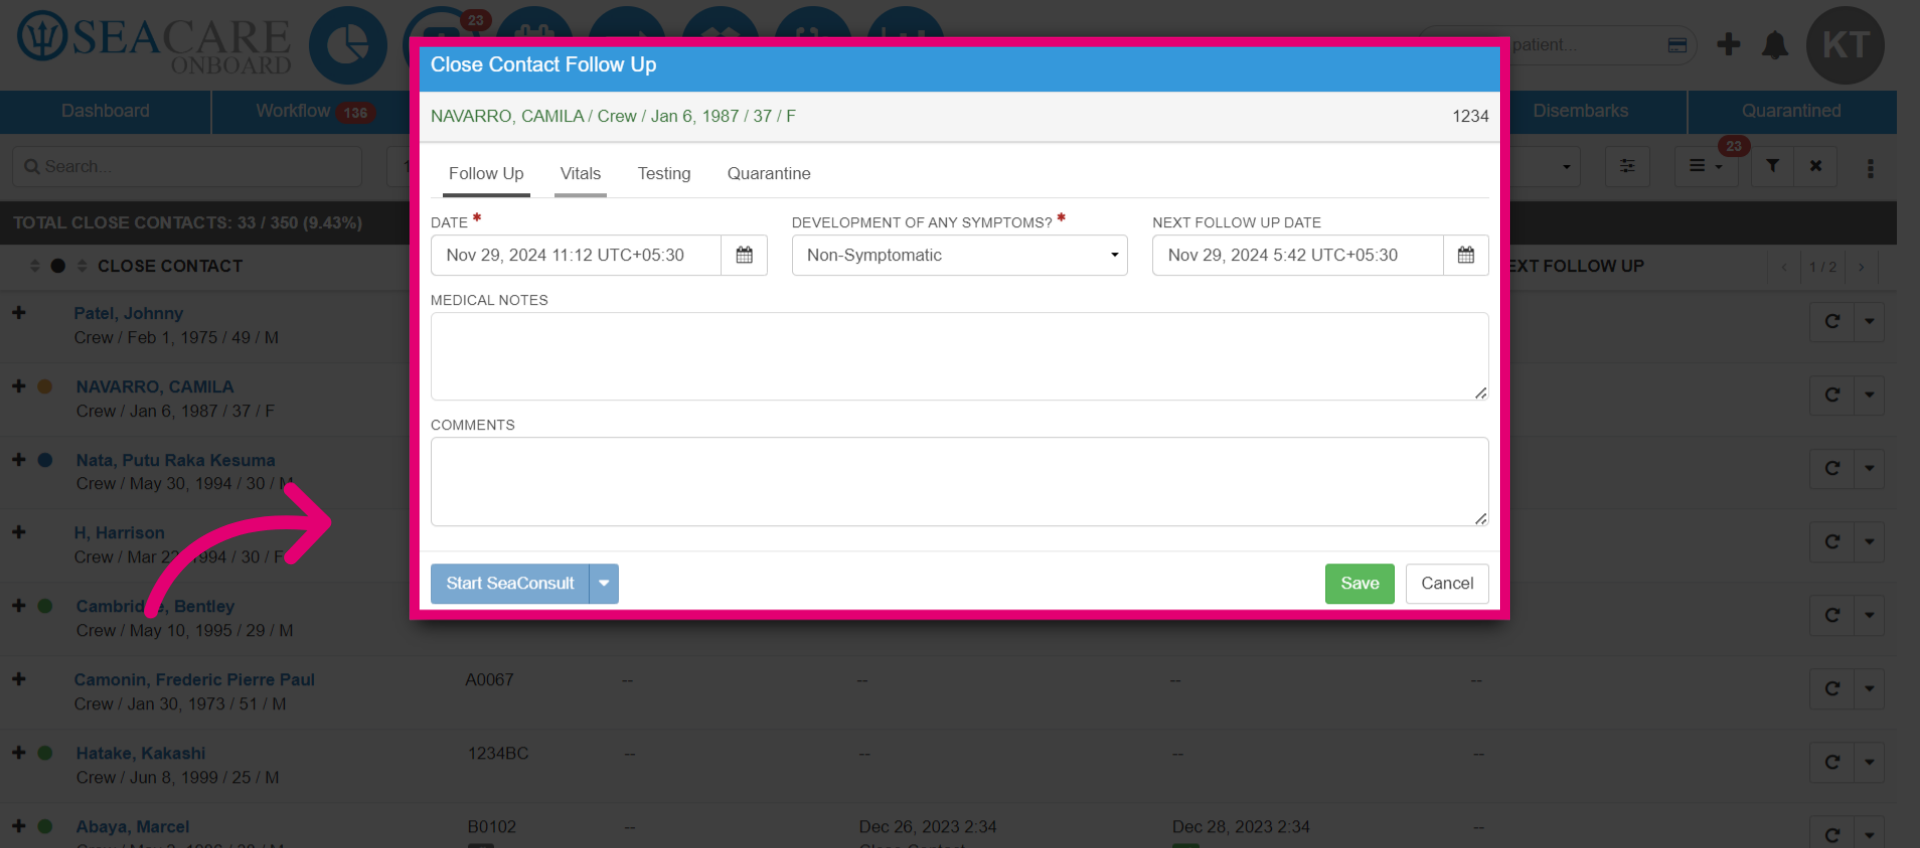Image resolution: width=1920 pixels, height=848 pixels.
Task: Open the Quarantined tab
Action: [x=1791, y=111]
